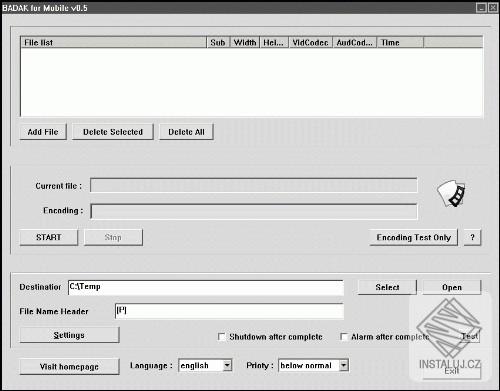The height and width of the screenshot is (391, 500).
Task: Open the Settings dialog
Action: 69,335
